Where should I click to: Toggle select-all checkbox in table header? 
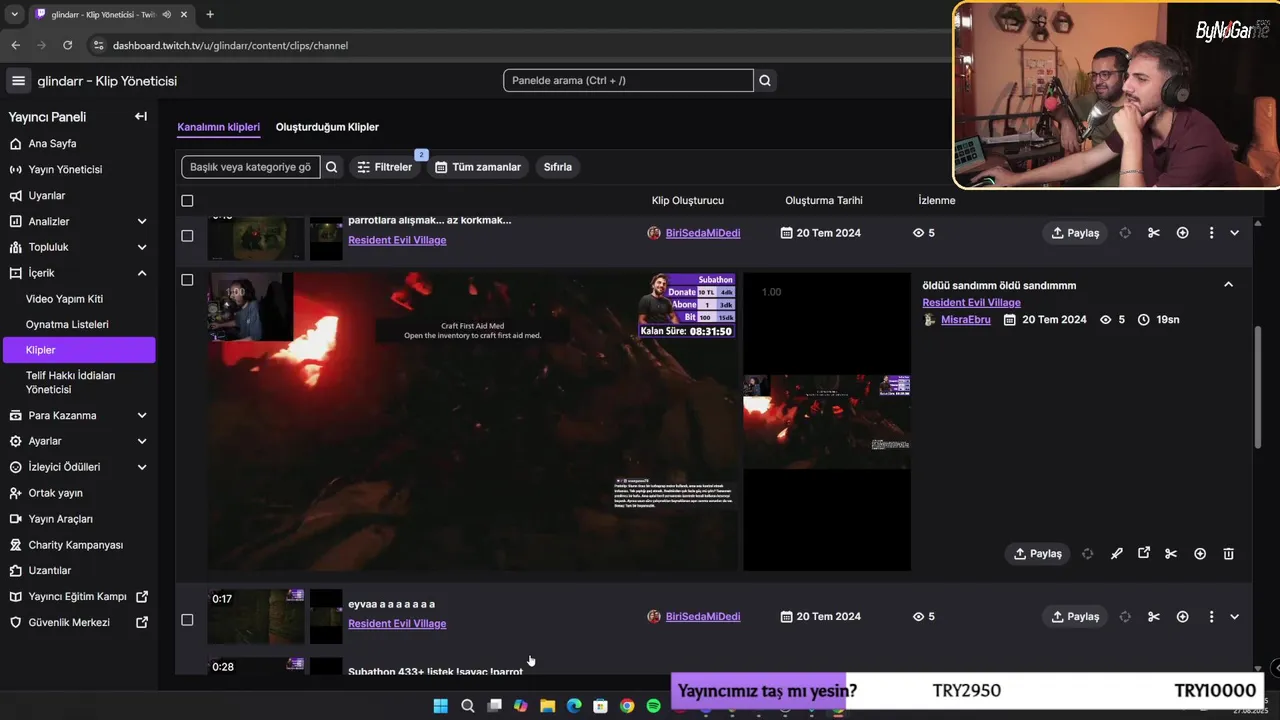187,201
